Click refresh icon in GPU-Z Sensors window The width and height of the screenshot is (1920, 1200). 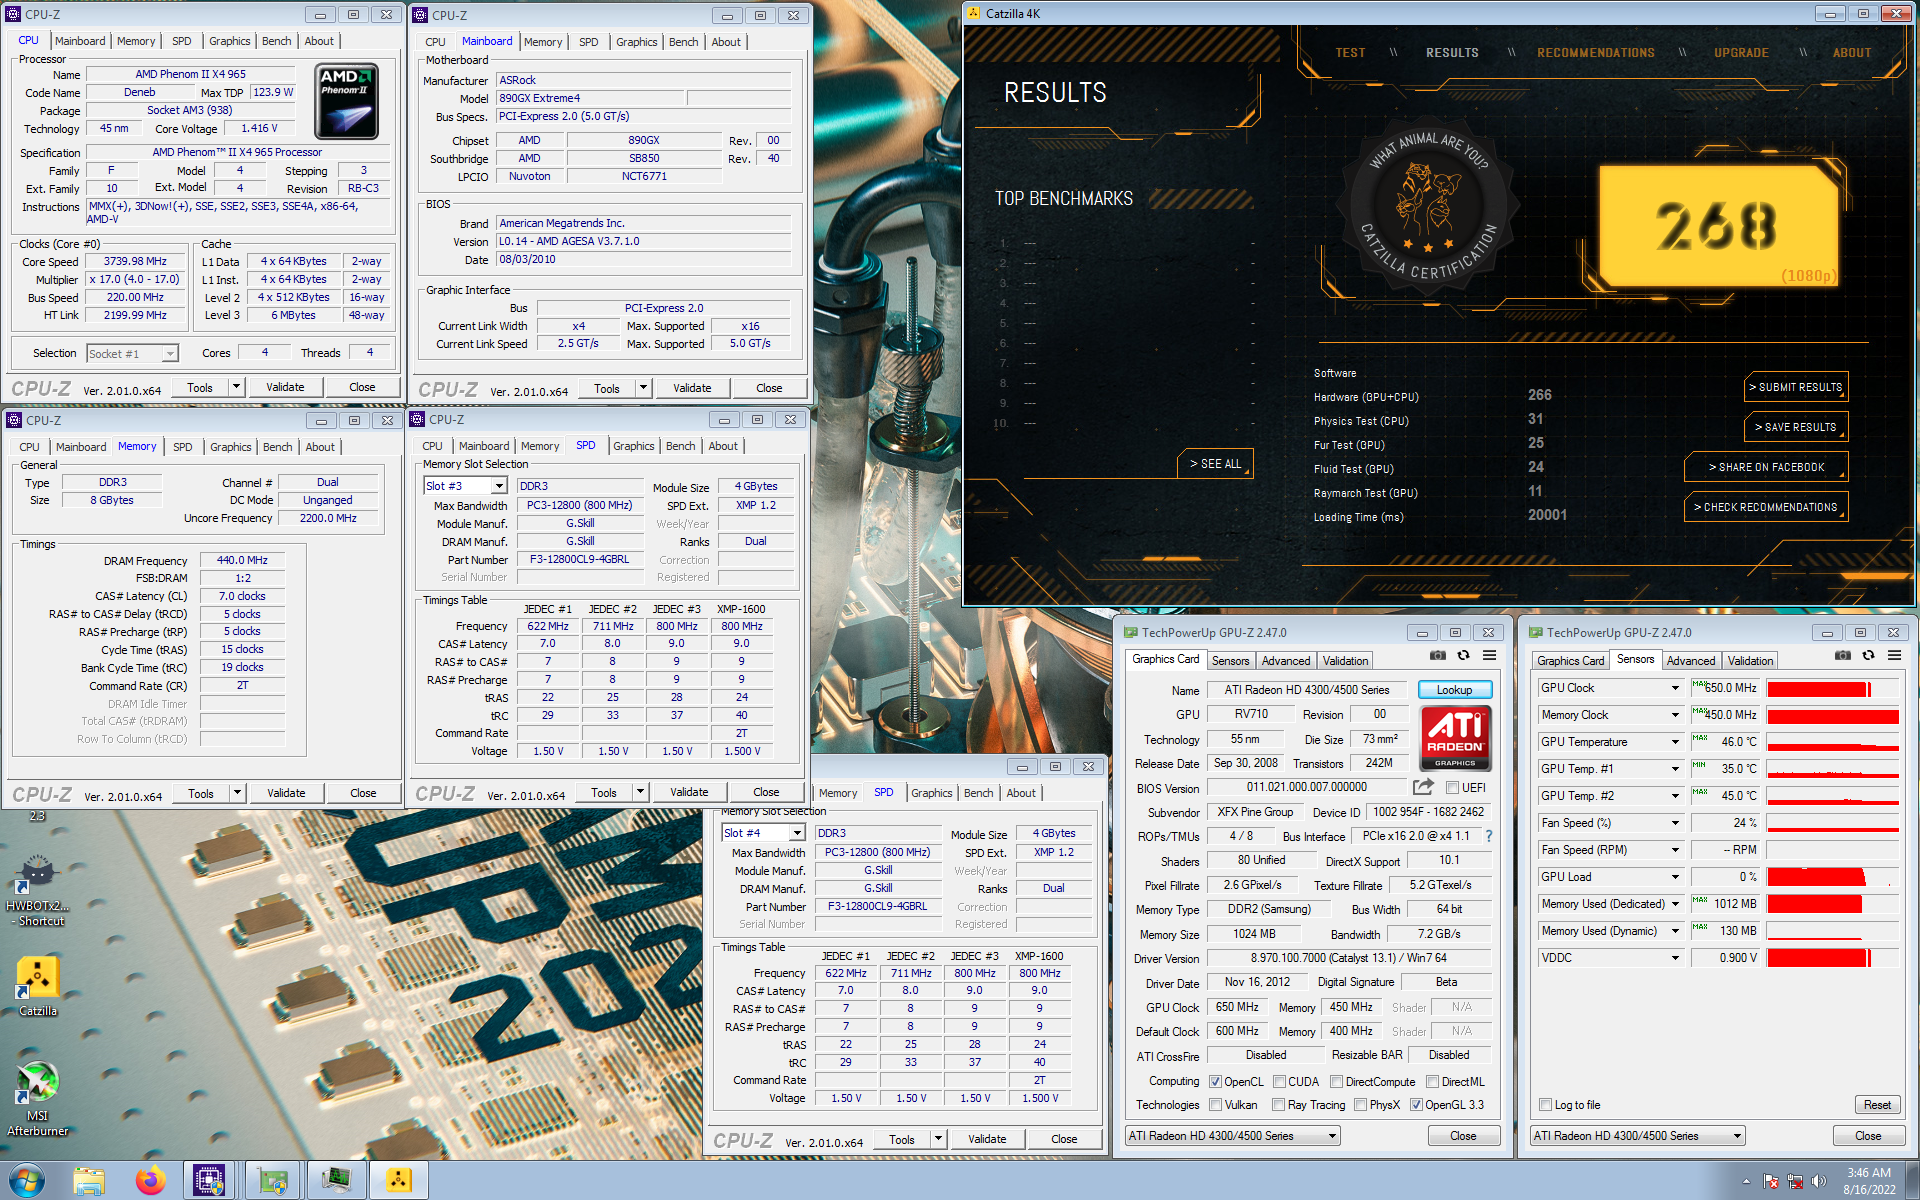pyautogui.click(x=1868, y=656)
